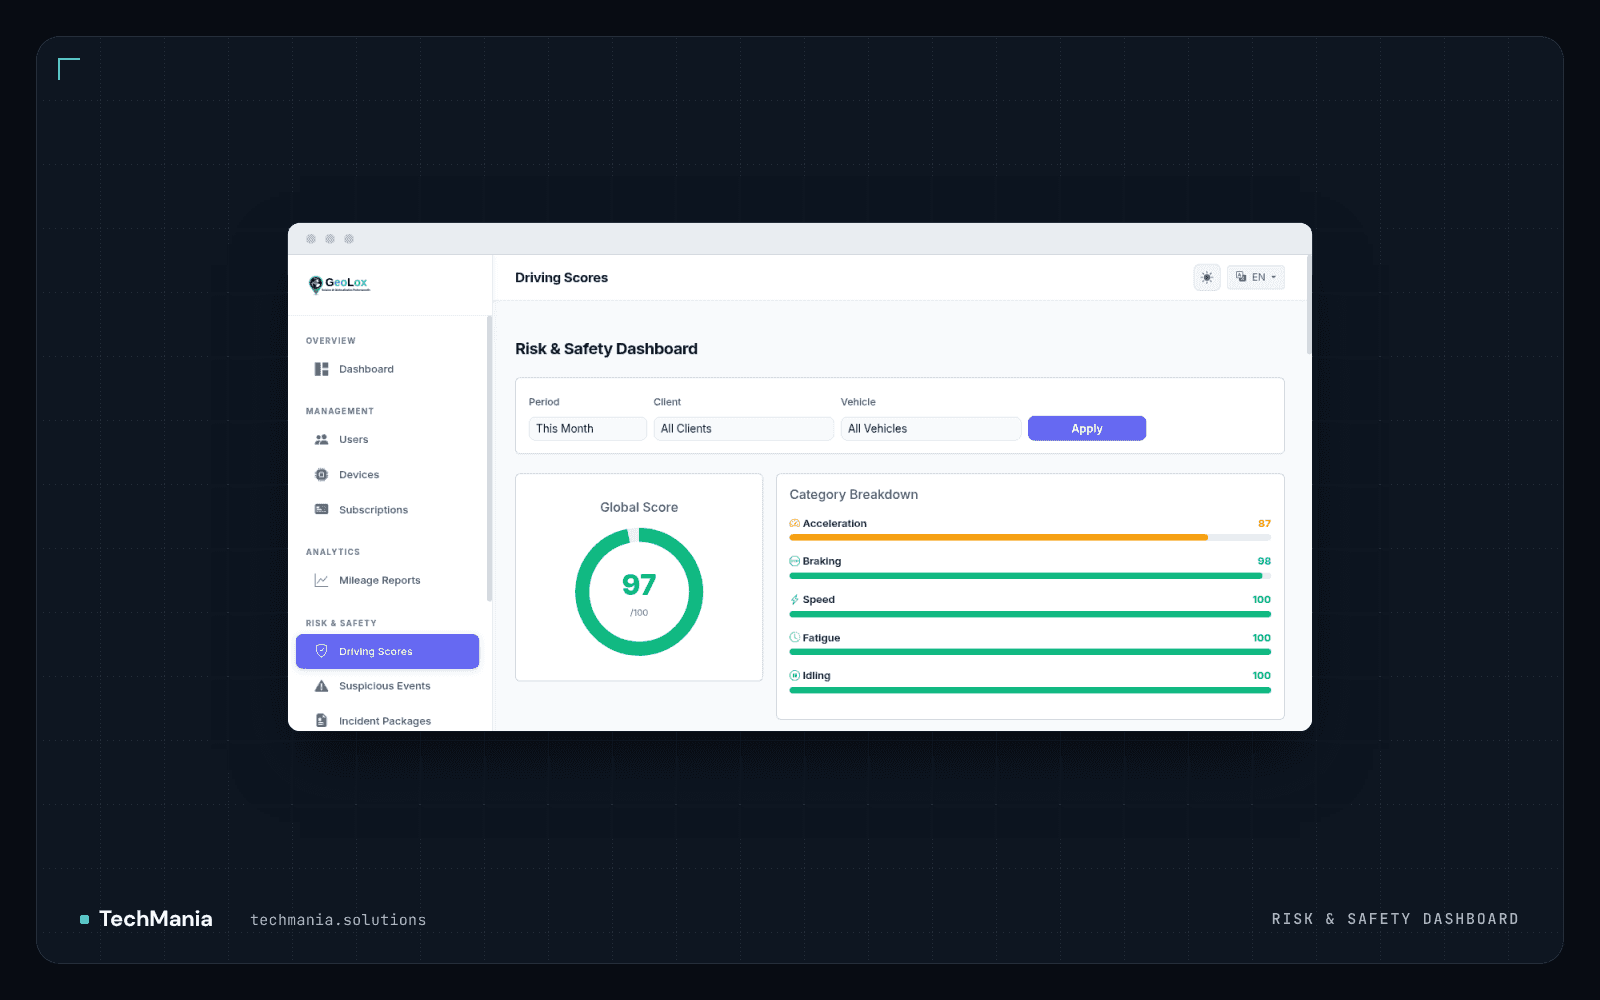Image resolution: width=1600 pixels, height=1000 pixels.
Task: Open the EN language dropdown
Action: coord(1256,278)
